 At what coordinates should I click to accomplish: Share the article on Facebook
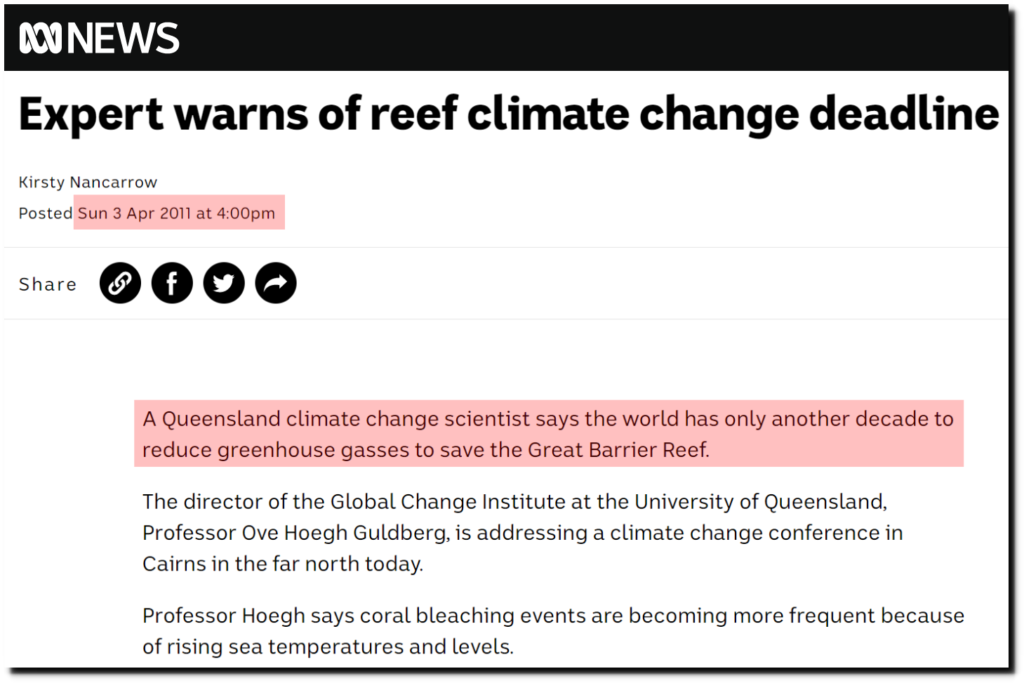click(172, 283)
